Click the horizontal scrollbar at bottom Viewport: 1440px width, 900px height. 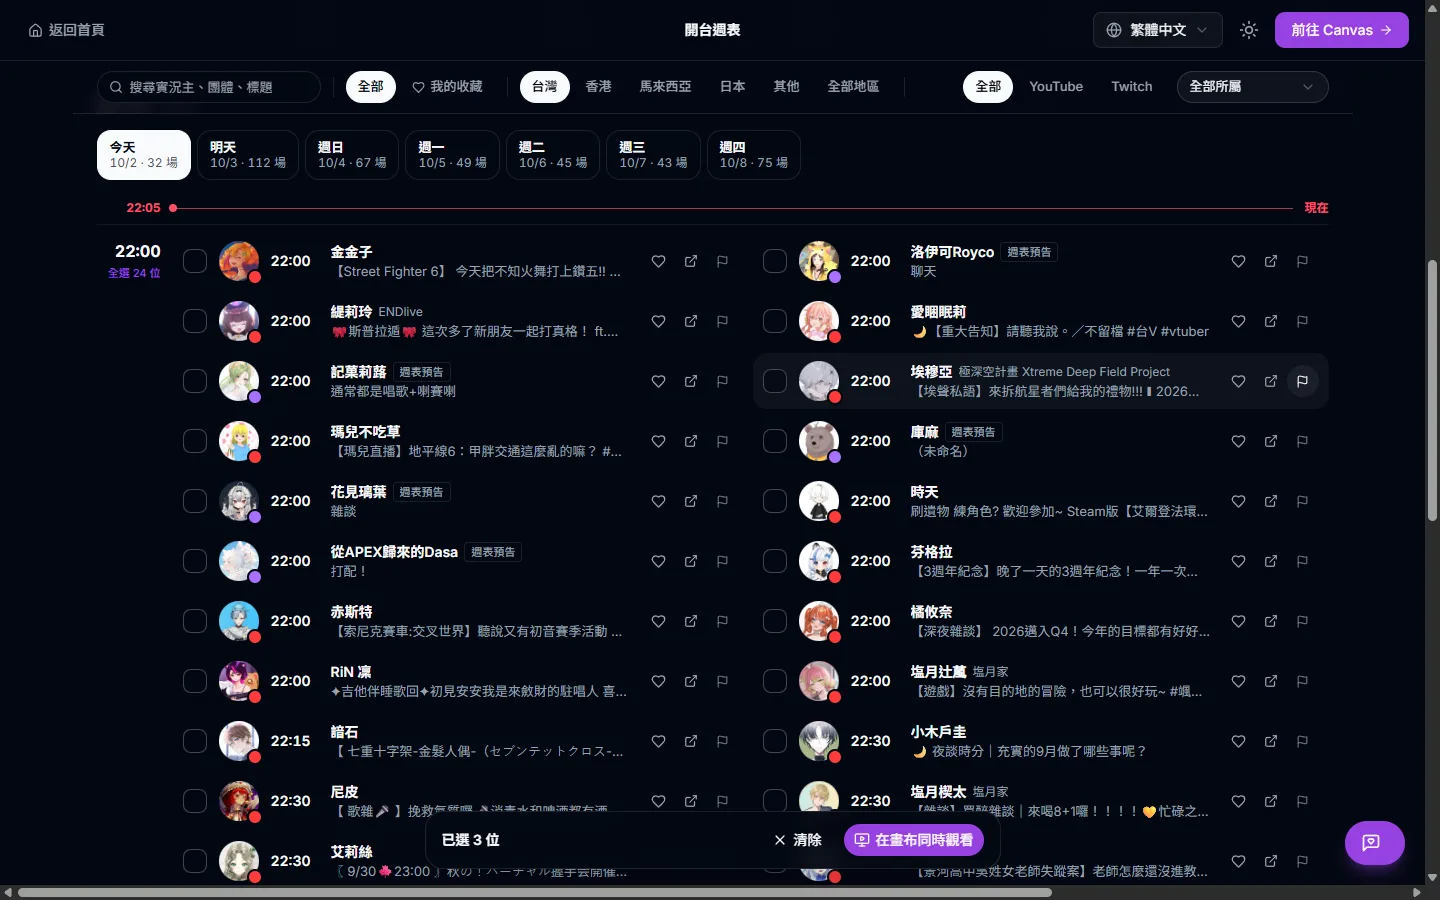(x=535, y=892)
